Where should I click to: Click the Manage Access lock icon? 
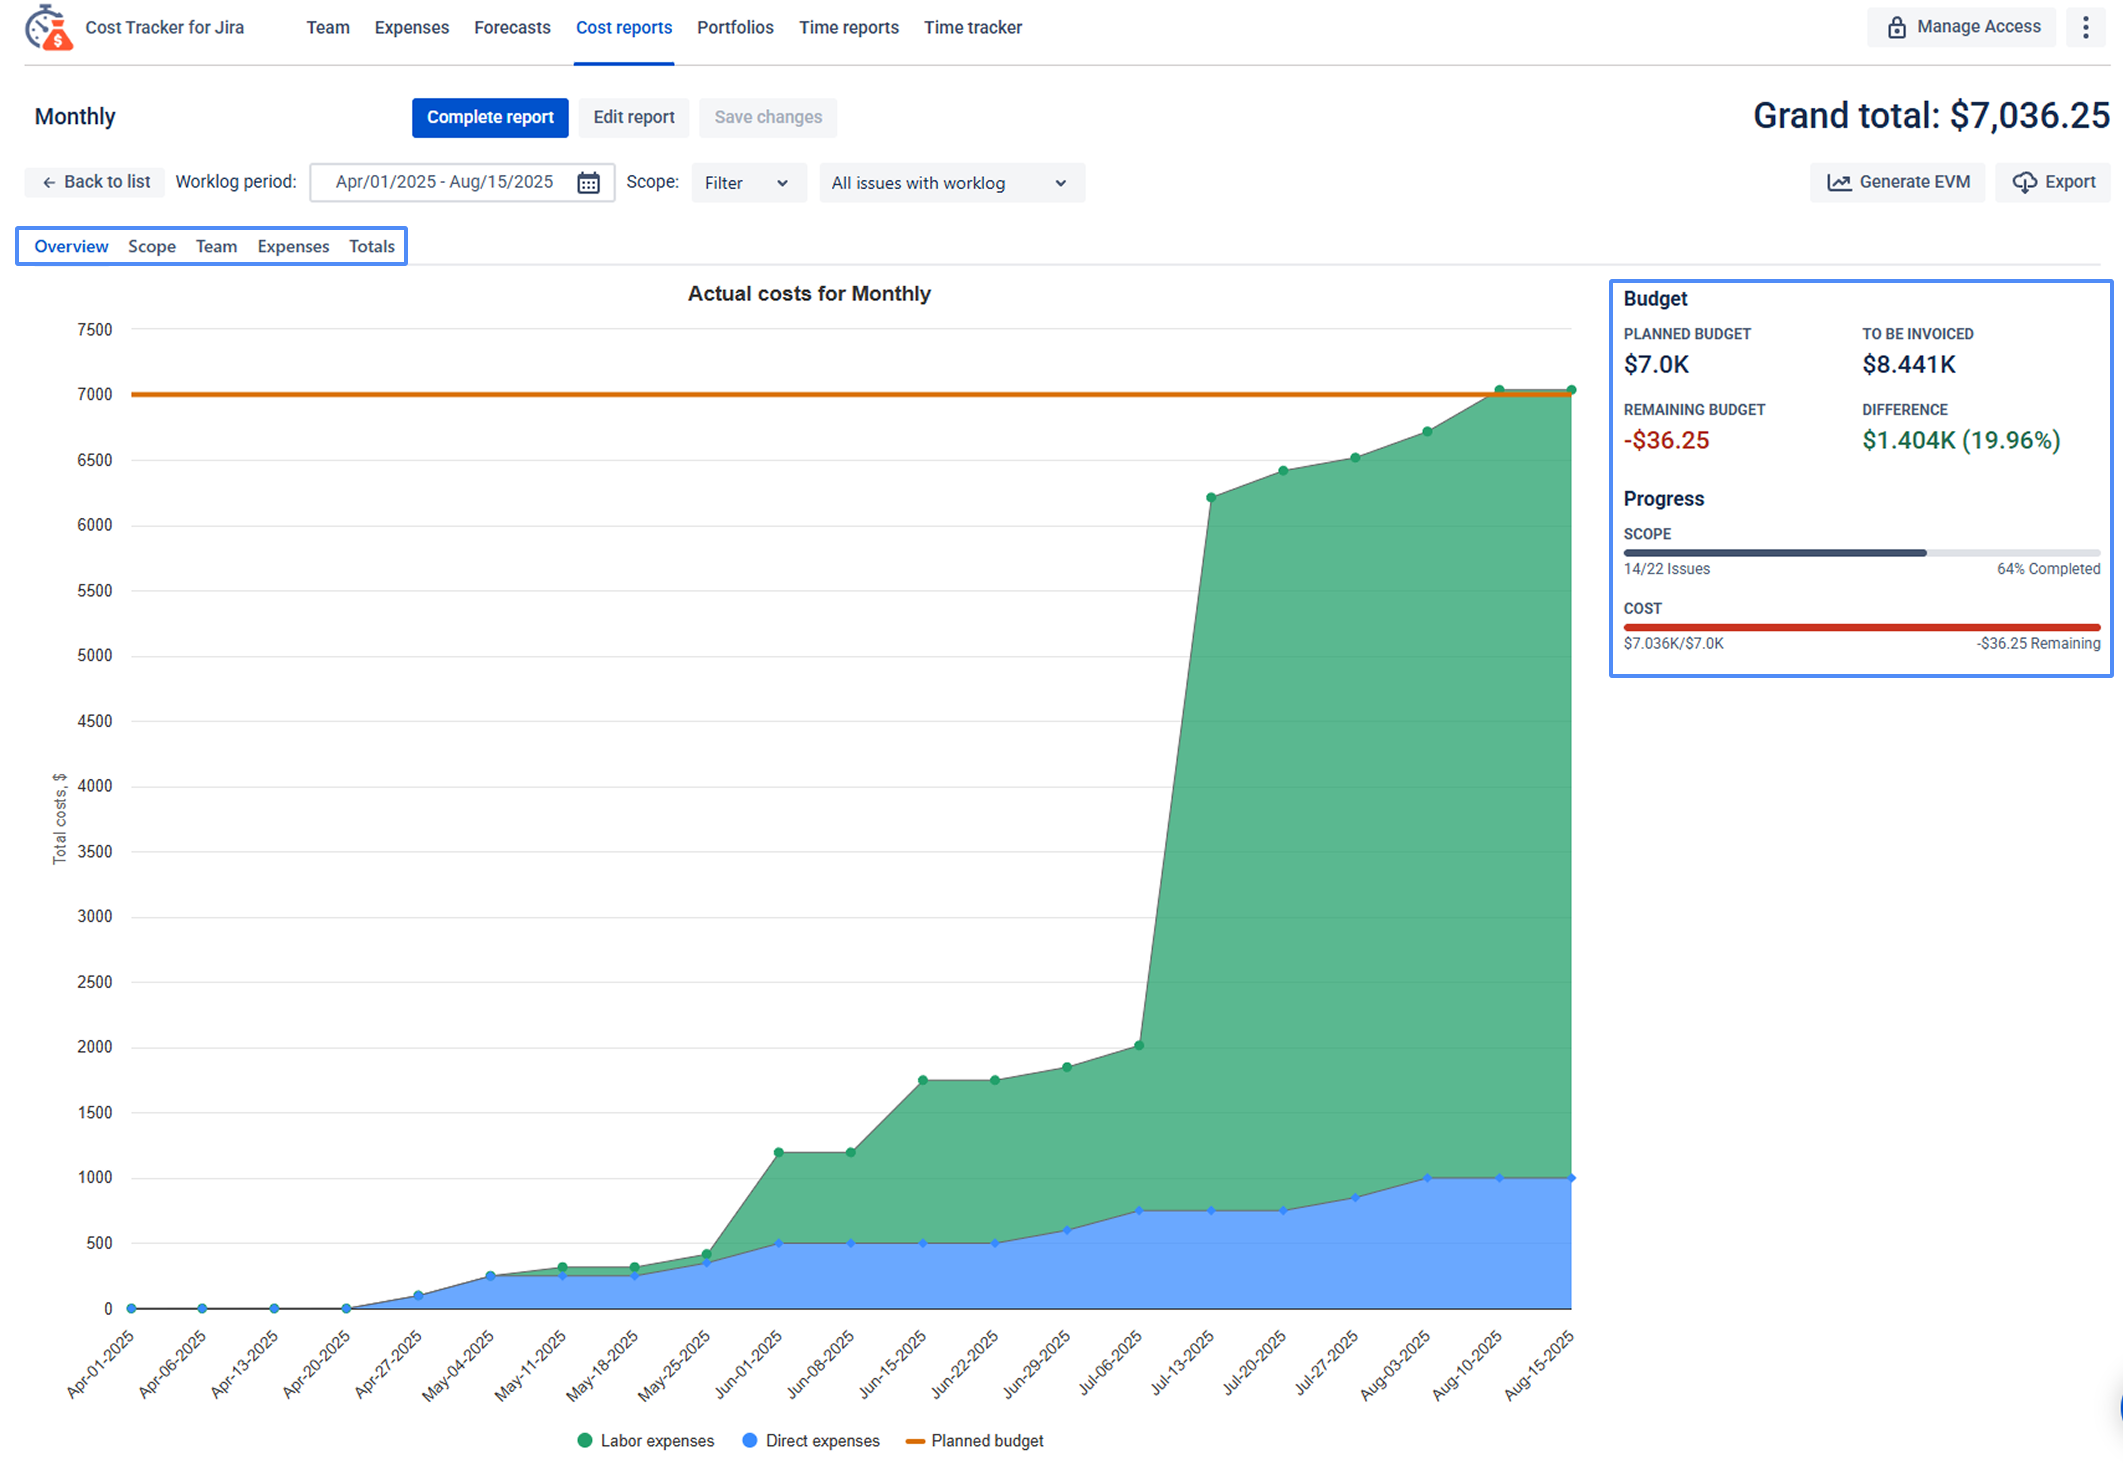1896,27
